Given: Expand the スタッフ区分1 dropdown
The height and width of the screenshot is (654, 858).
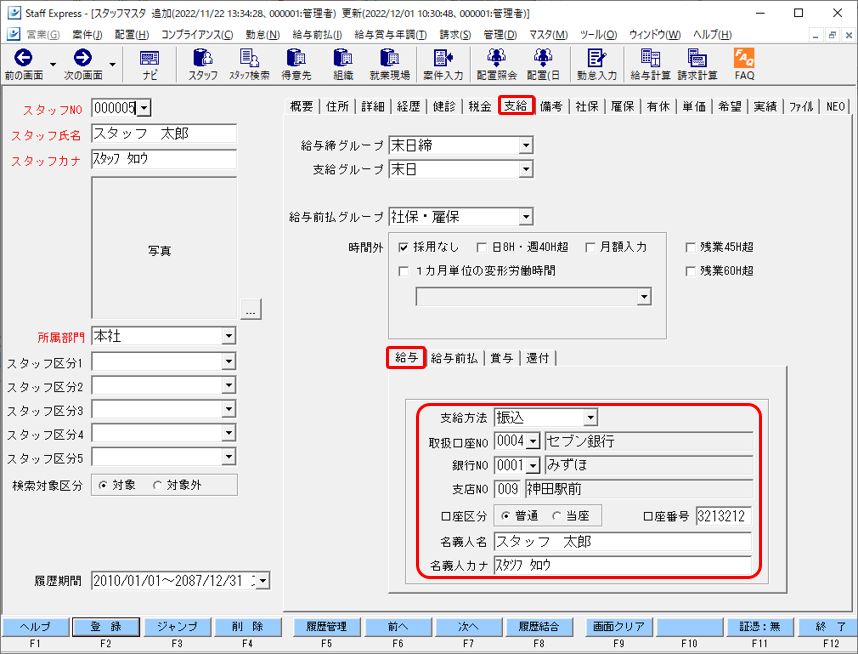Looking at the screenshot, I should 229,361.
